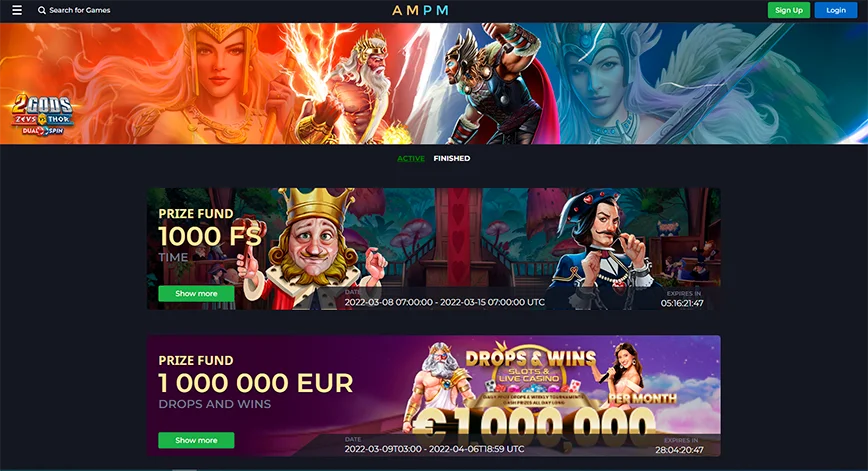The width and height of the screenshot is (868, 471).
Task: Click the crowned king character image
Action: (313, 249)
